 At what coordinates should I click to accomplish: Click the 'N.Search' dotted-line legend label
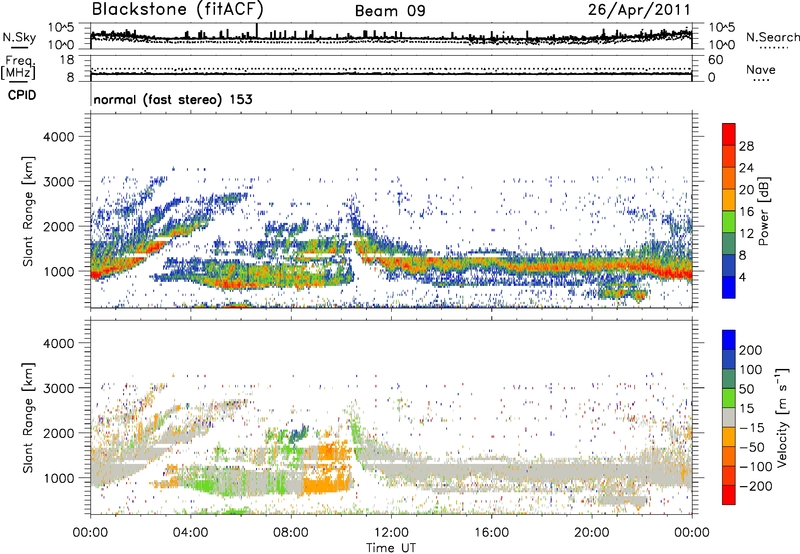coord(773,37)
